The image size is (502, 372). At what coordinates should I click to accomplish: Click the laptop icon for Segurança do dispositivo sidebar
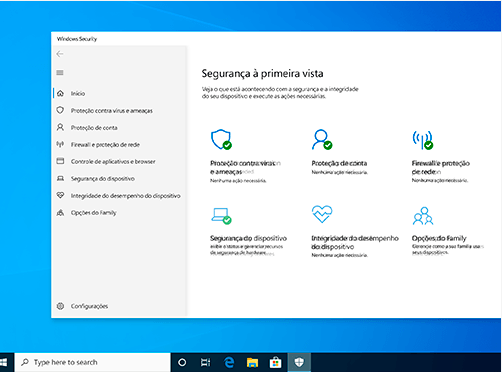[60, 179]
